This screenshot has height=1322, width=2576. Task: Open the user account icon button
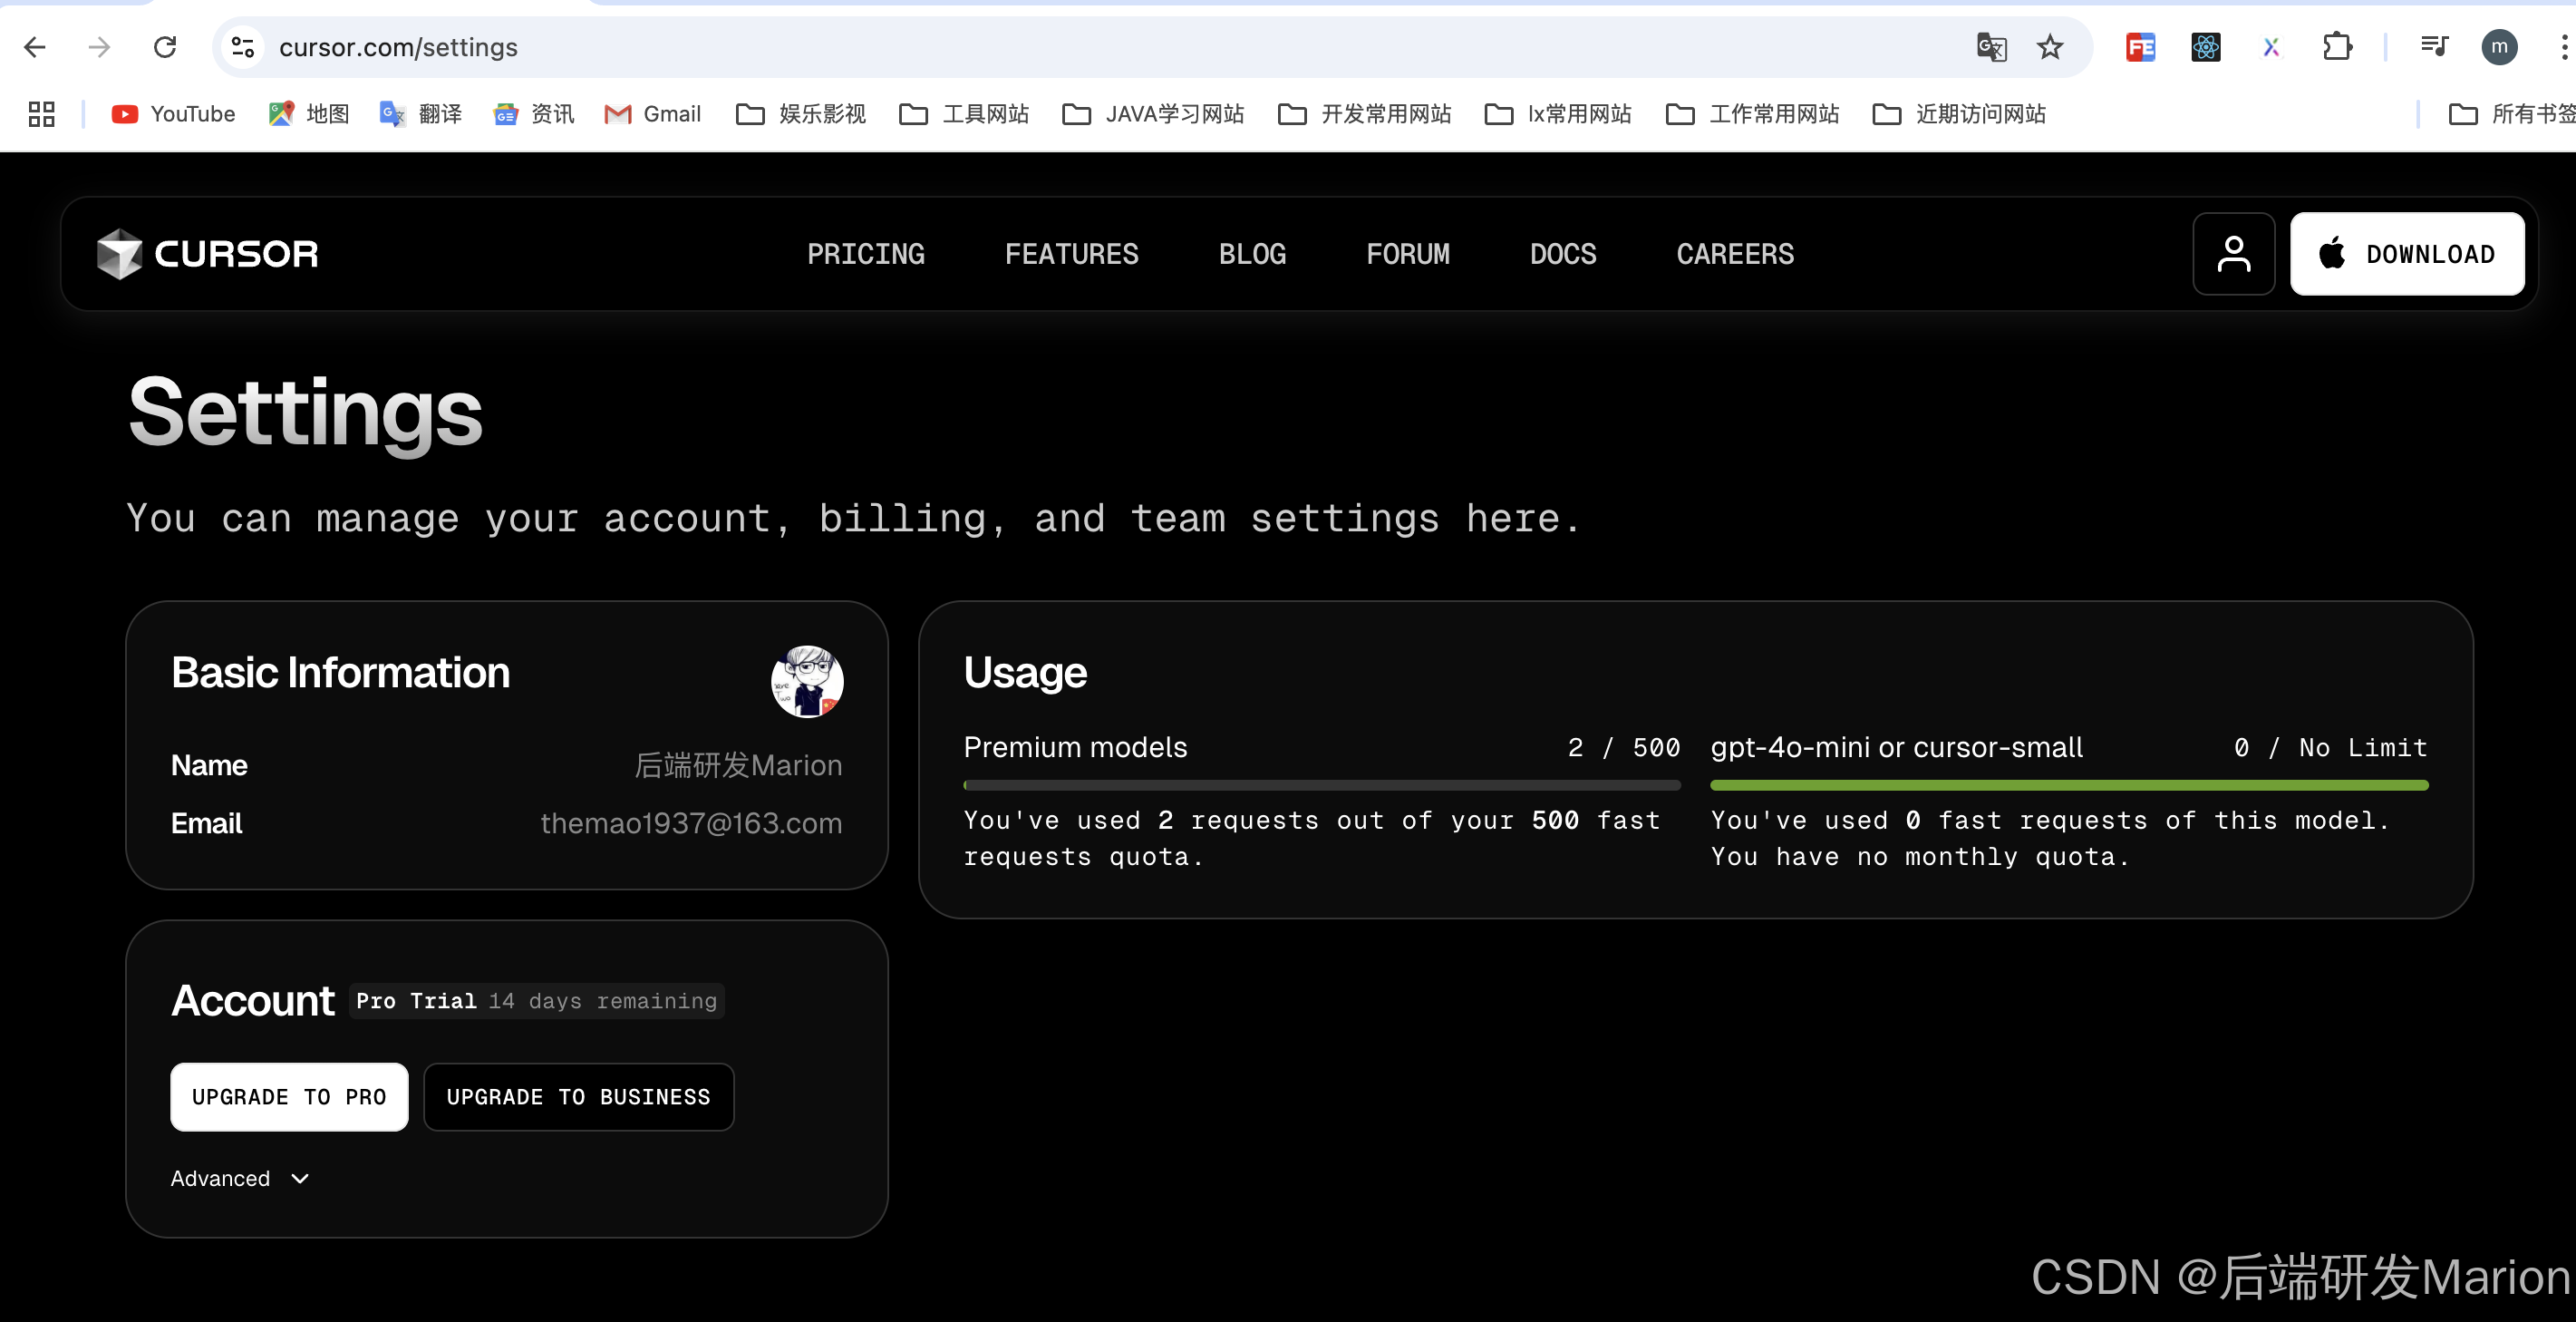tap(2233, 254)
